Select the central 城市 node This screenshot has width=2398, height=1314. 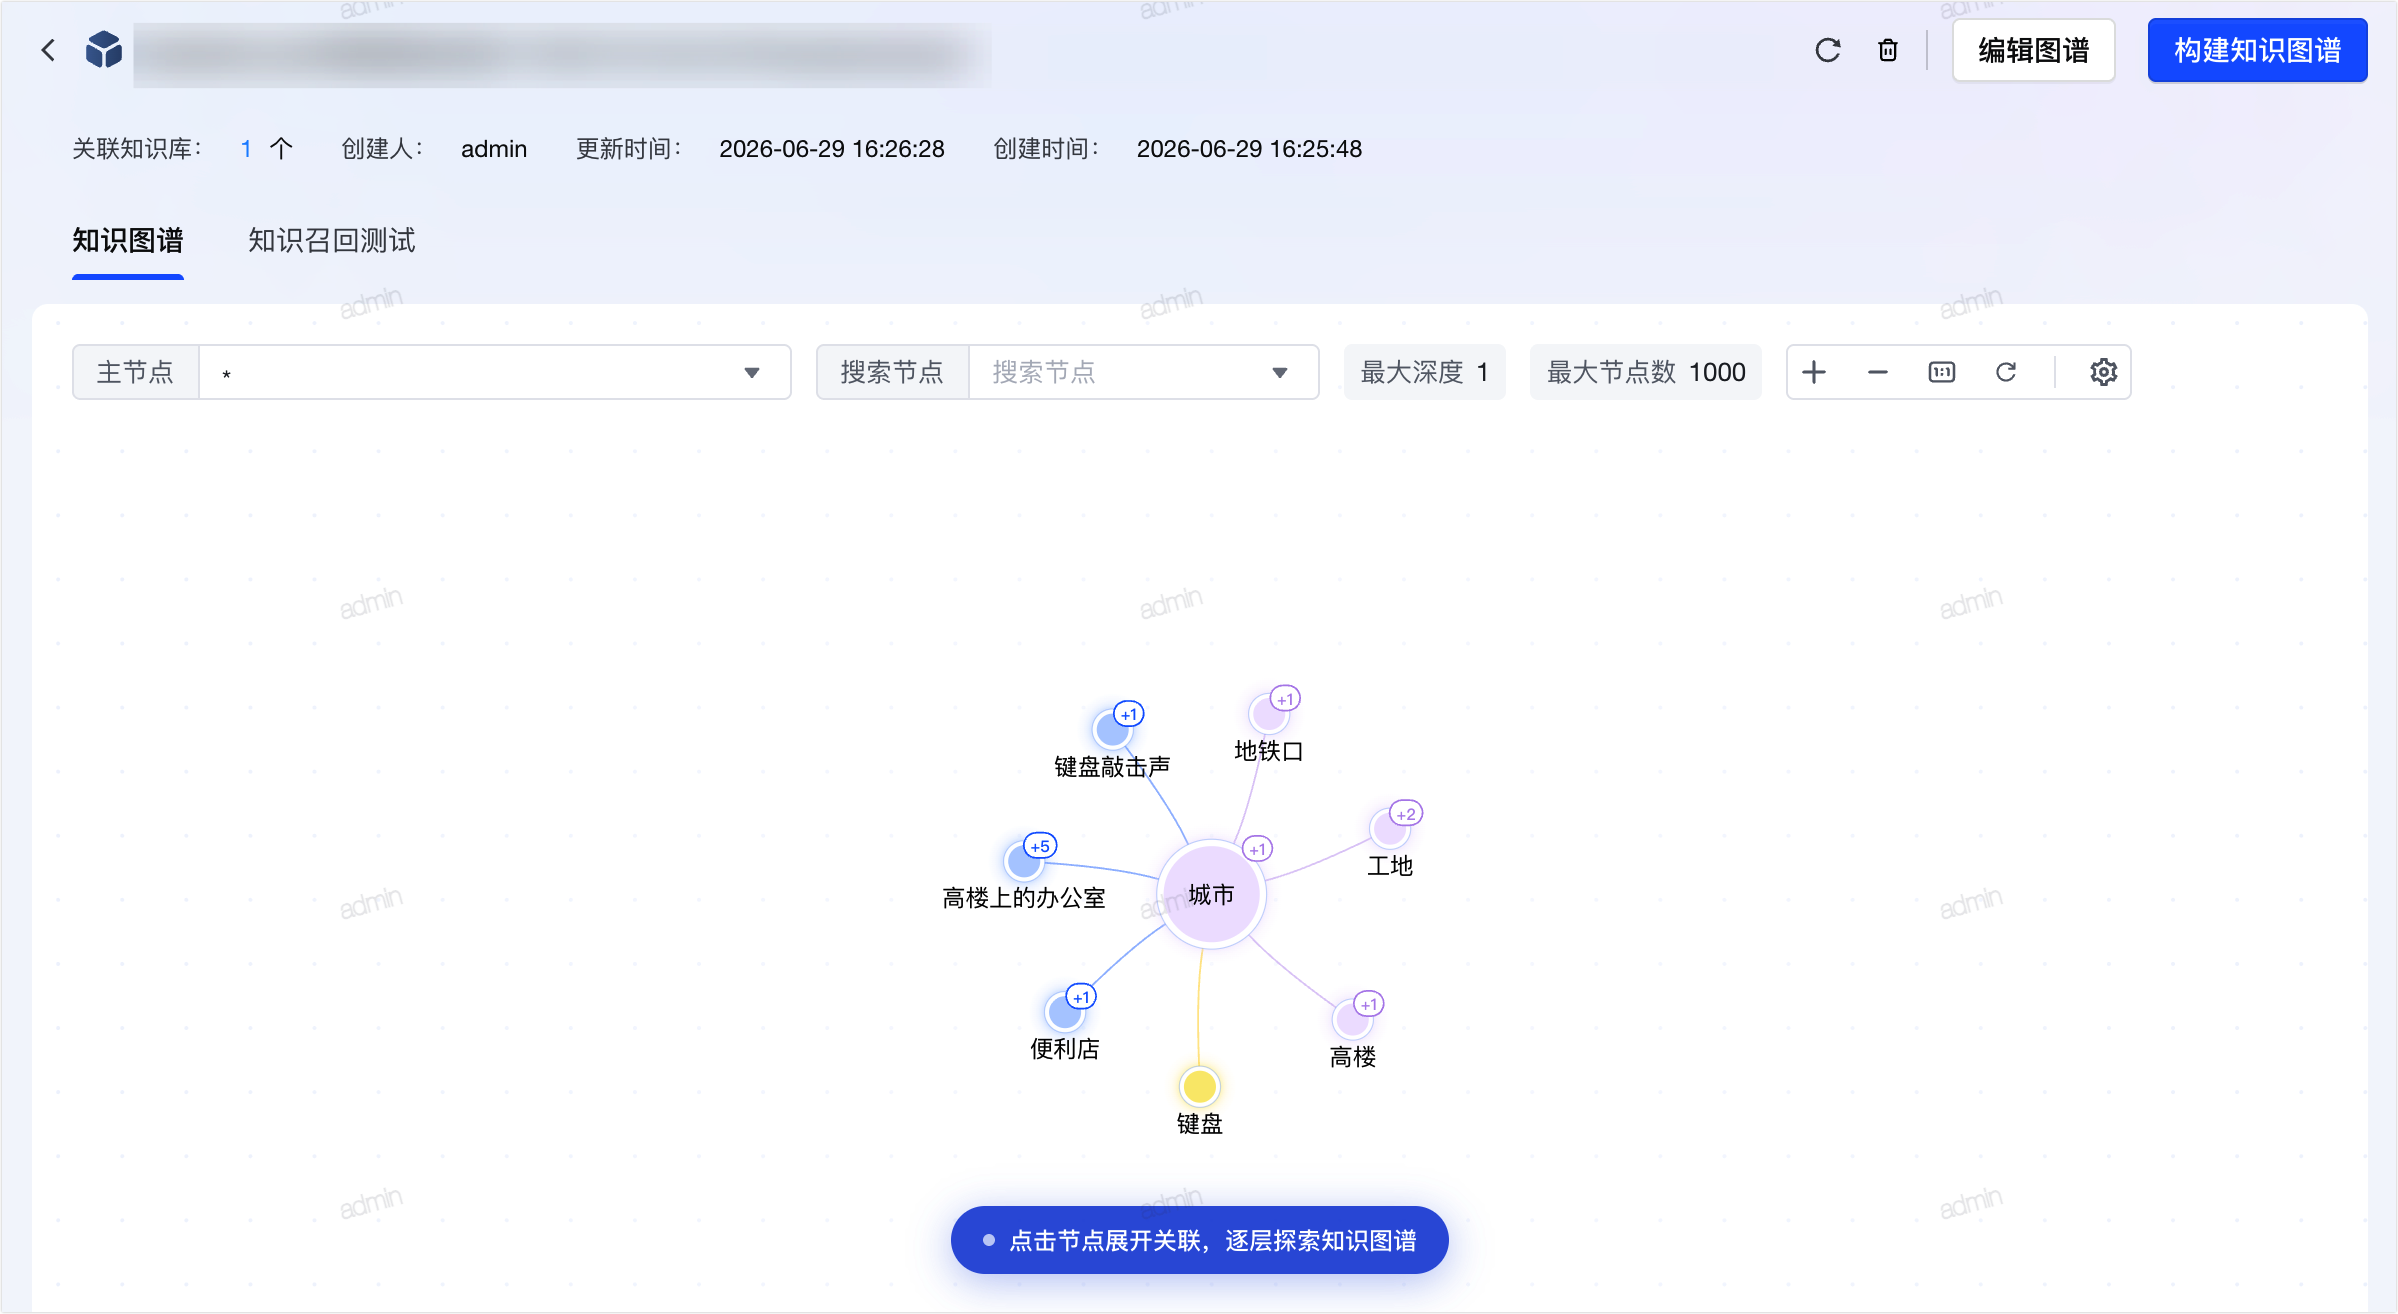click(1211, 894)
